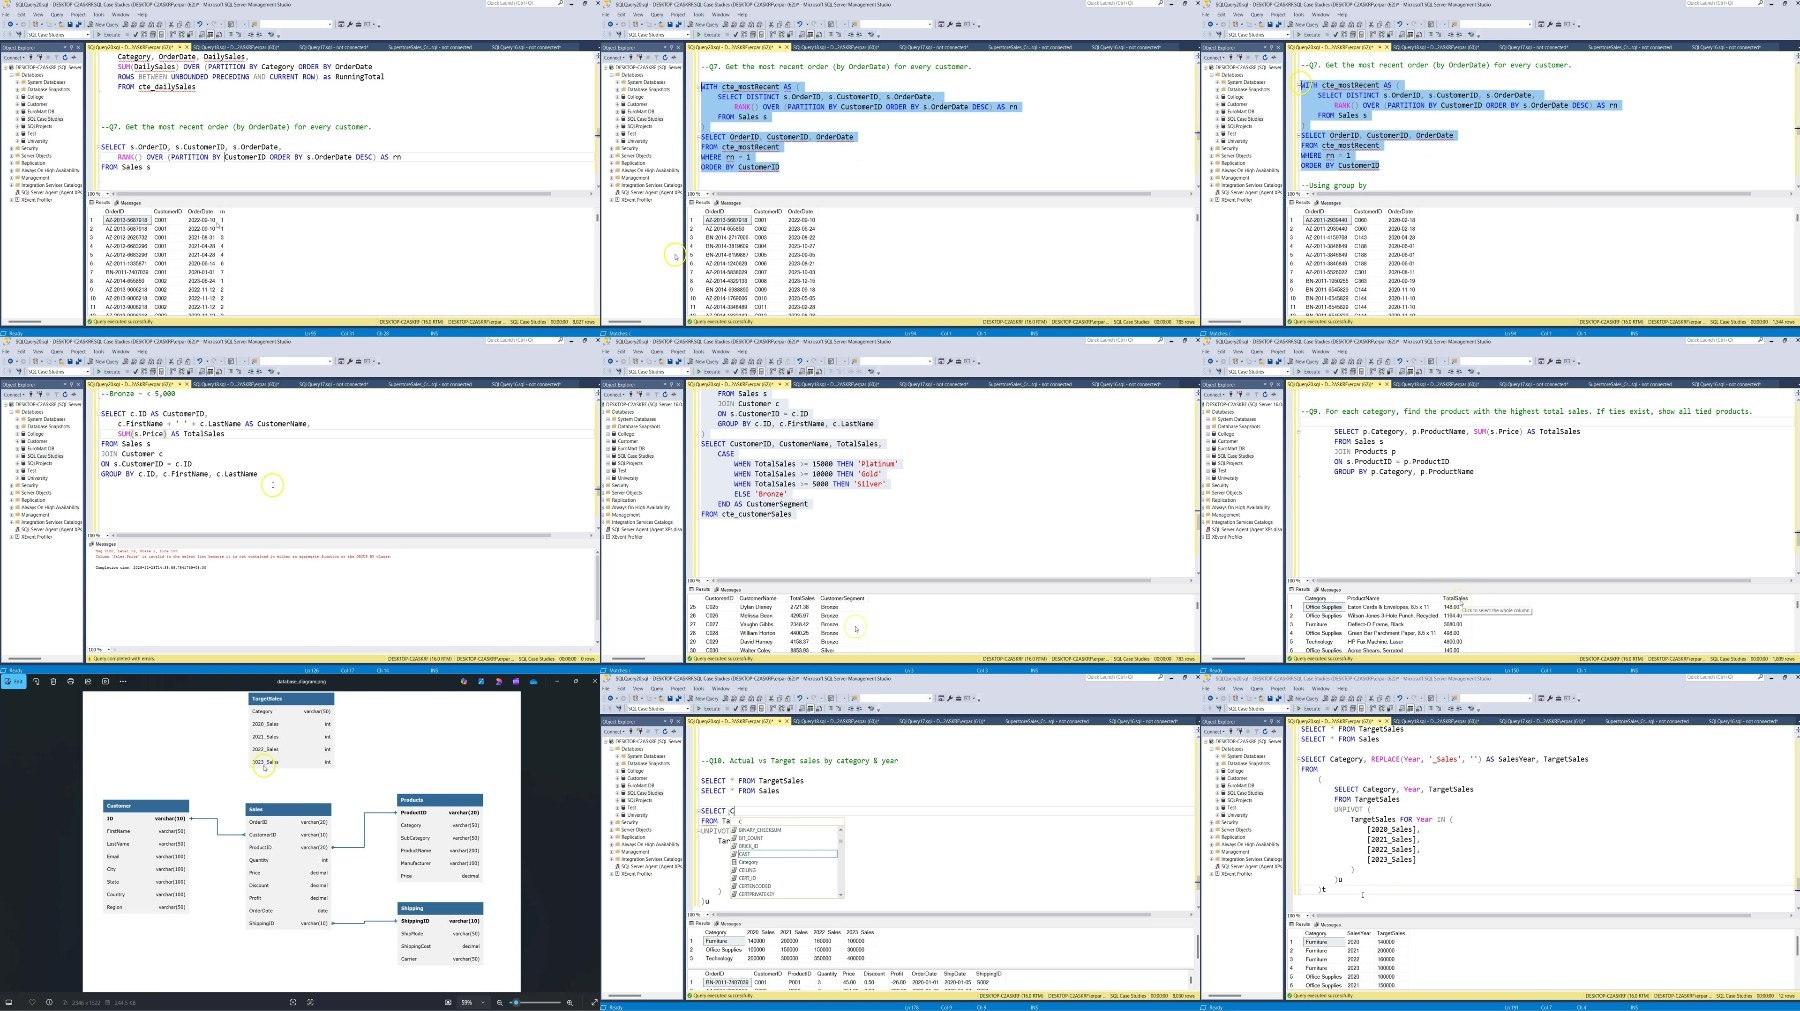This screenshot has width=1800, height=1011.
Task: Select CAST in the IntelliSense list
Action: click(788, 854)
